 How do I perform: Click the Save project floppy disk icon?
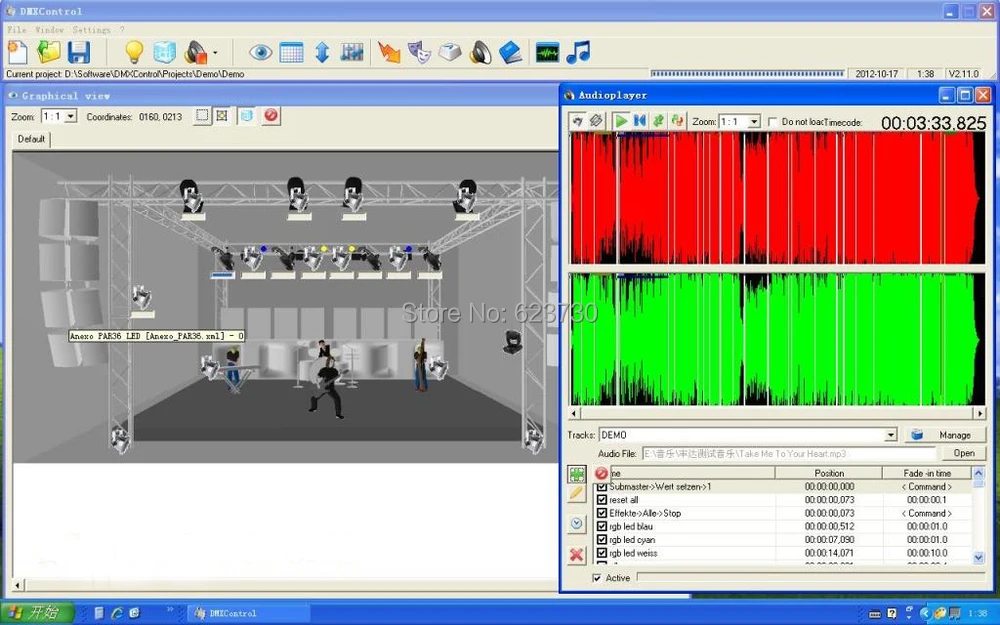tap(78, 52)
